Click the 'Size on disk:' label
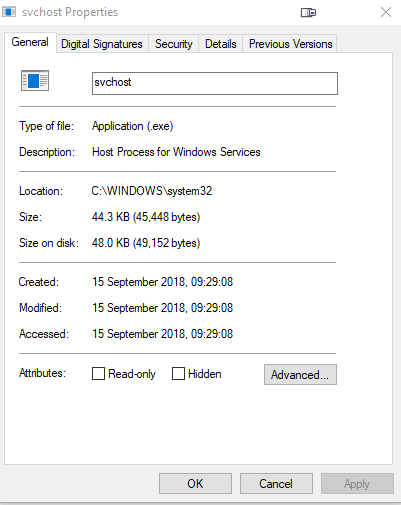Viewport: 401px width, 505px height. pyautogui.click(x=49, y=243)
